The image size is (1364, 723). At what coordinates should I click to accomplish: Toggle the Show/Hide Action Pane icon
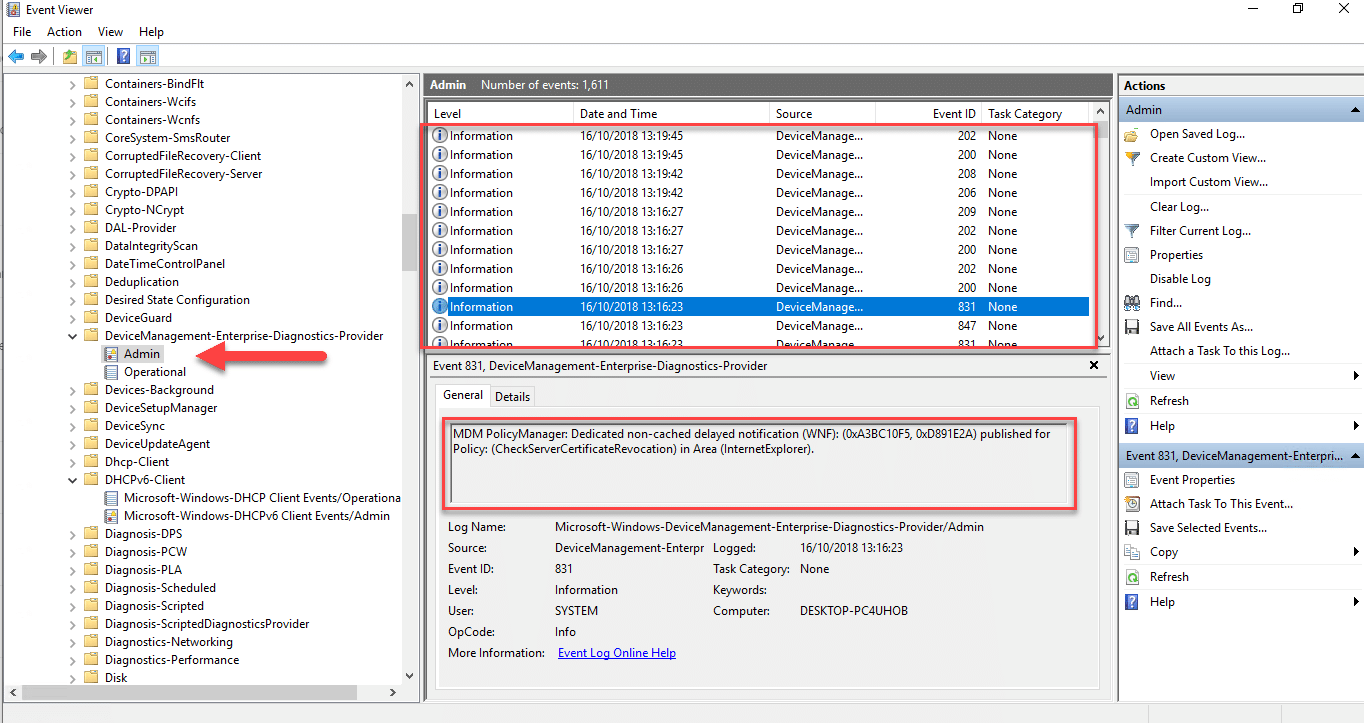click(147, 56)
